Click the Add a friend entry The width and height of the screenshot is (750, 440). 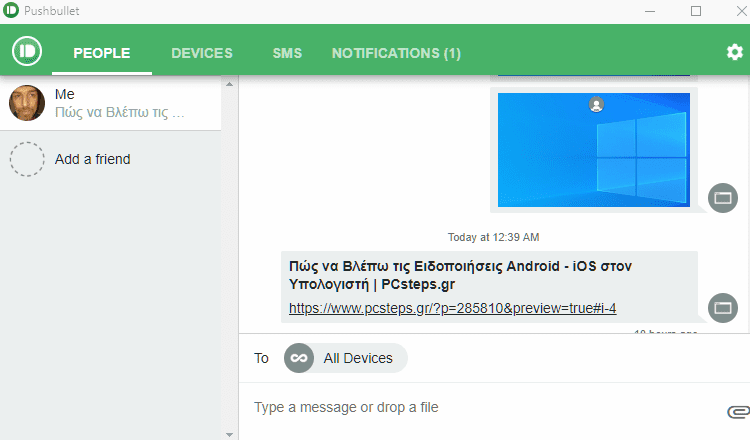coord(110,159)
